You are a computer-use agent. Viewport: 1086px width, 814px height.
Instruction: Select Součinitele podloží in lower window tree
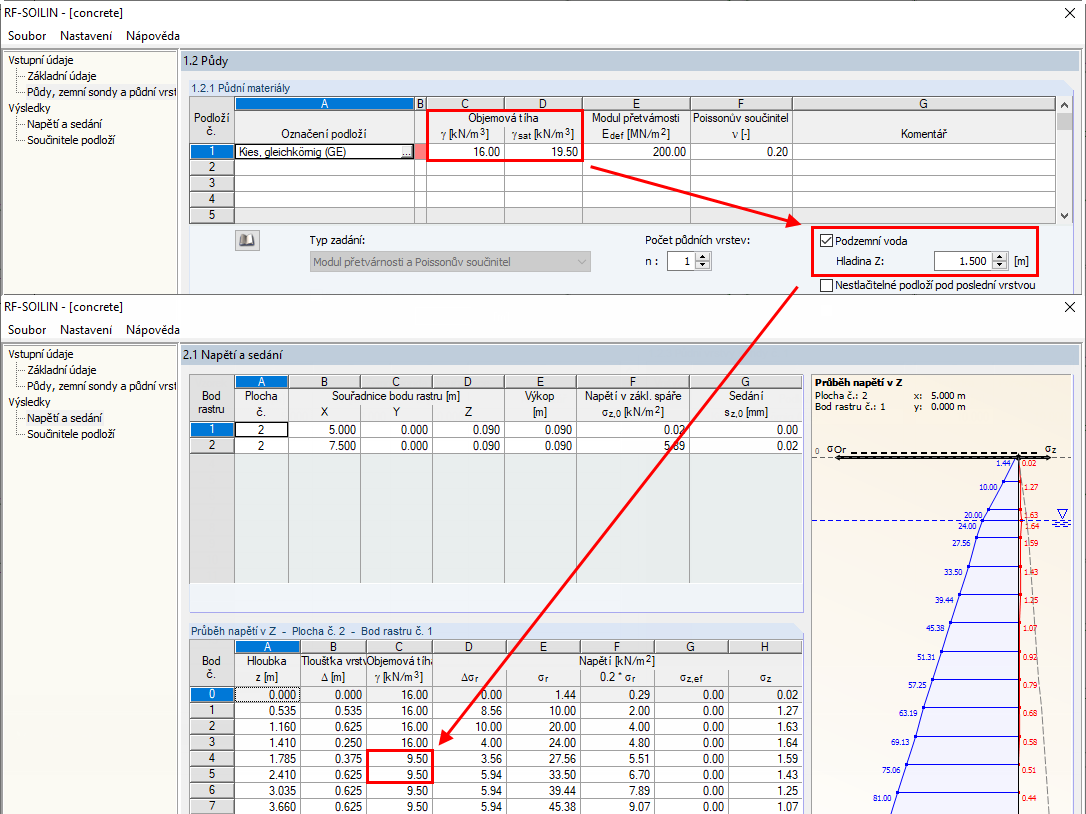point(70,434)
